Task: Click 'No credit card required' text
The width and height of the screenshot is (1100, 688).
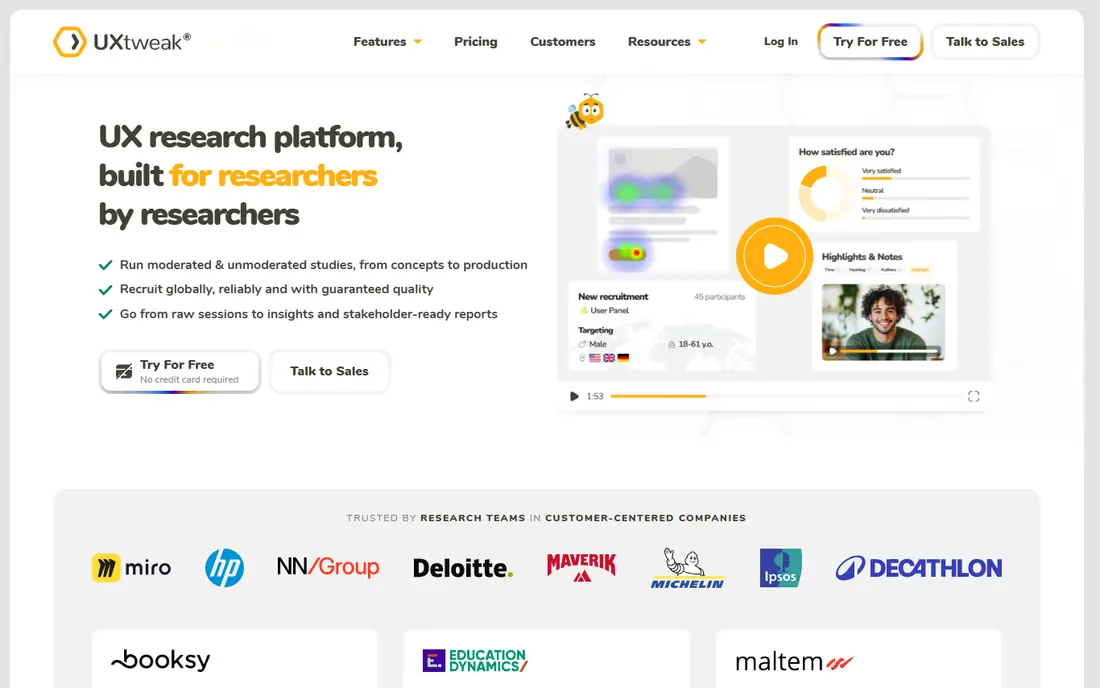Action: (189, 379)
